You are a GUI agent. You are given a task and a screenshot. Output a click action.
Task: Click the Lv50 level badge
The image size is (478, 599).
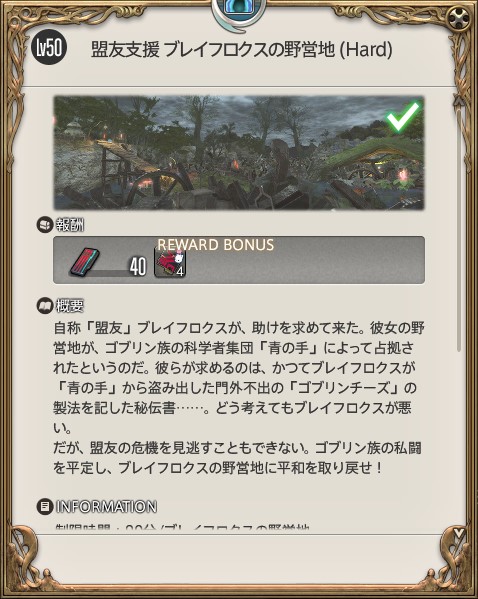click(x=49, y=48)
